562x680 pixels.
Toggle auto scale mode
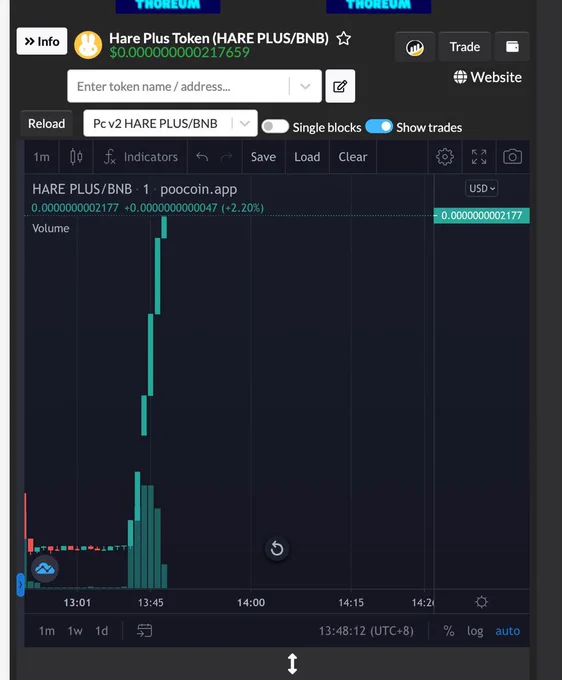(x=507, y=631)
